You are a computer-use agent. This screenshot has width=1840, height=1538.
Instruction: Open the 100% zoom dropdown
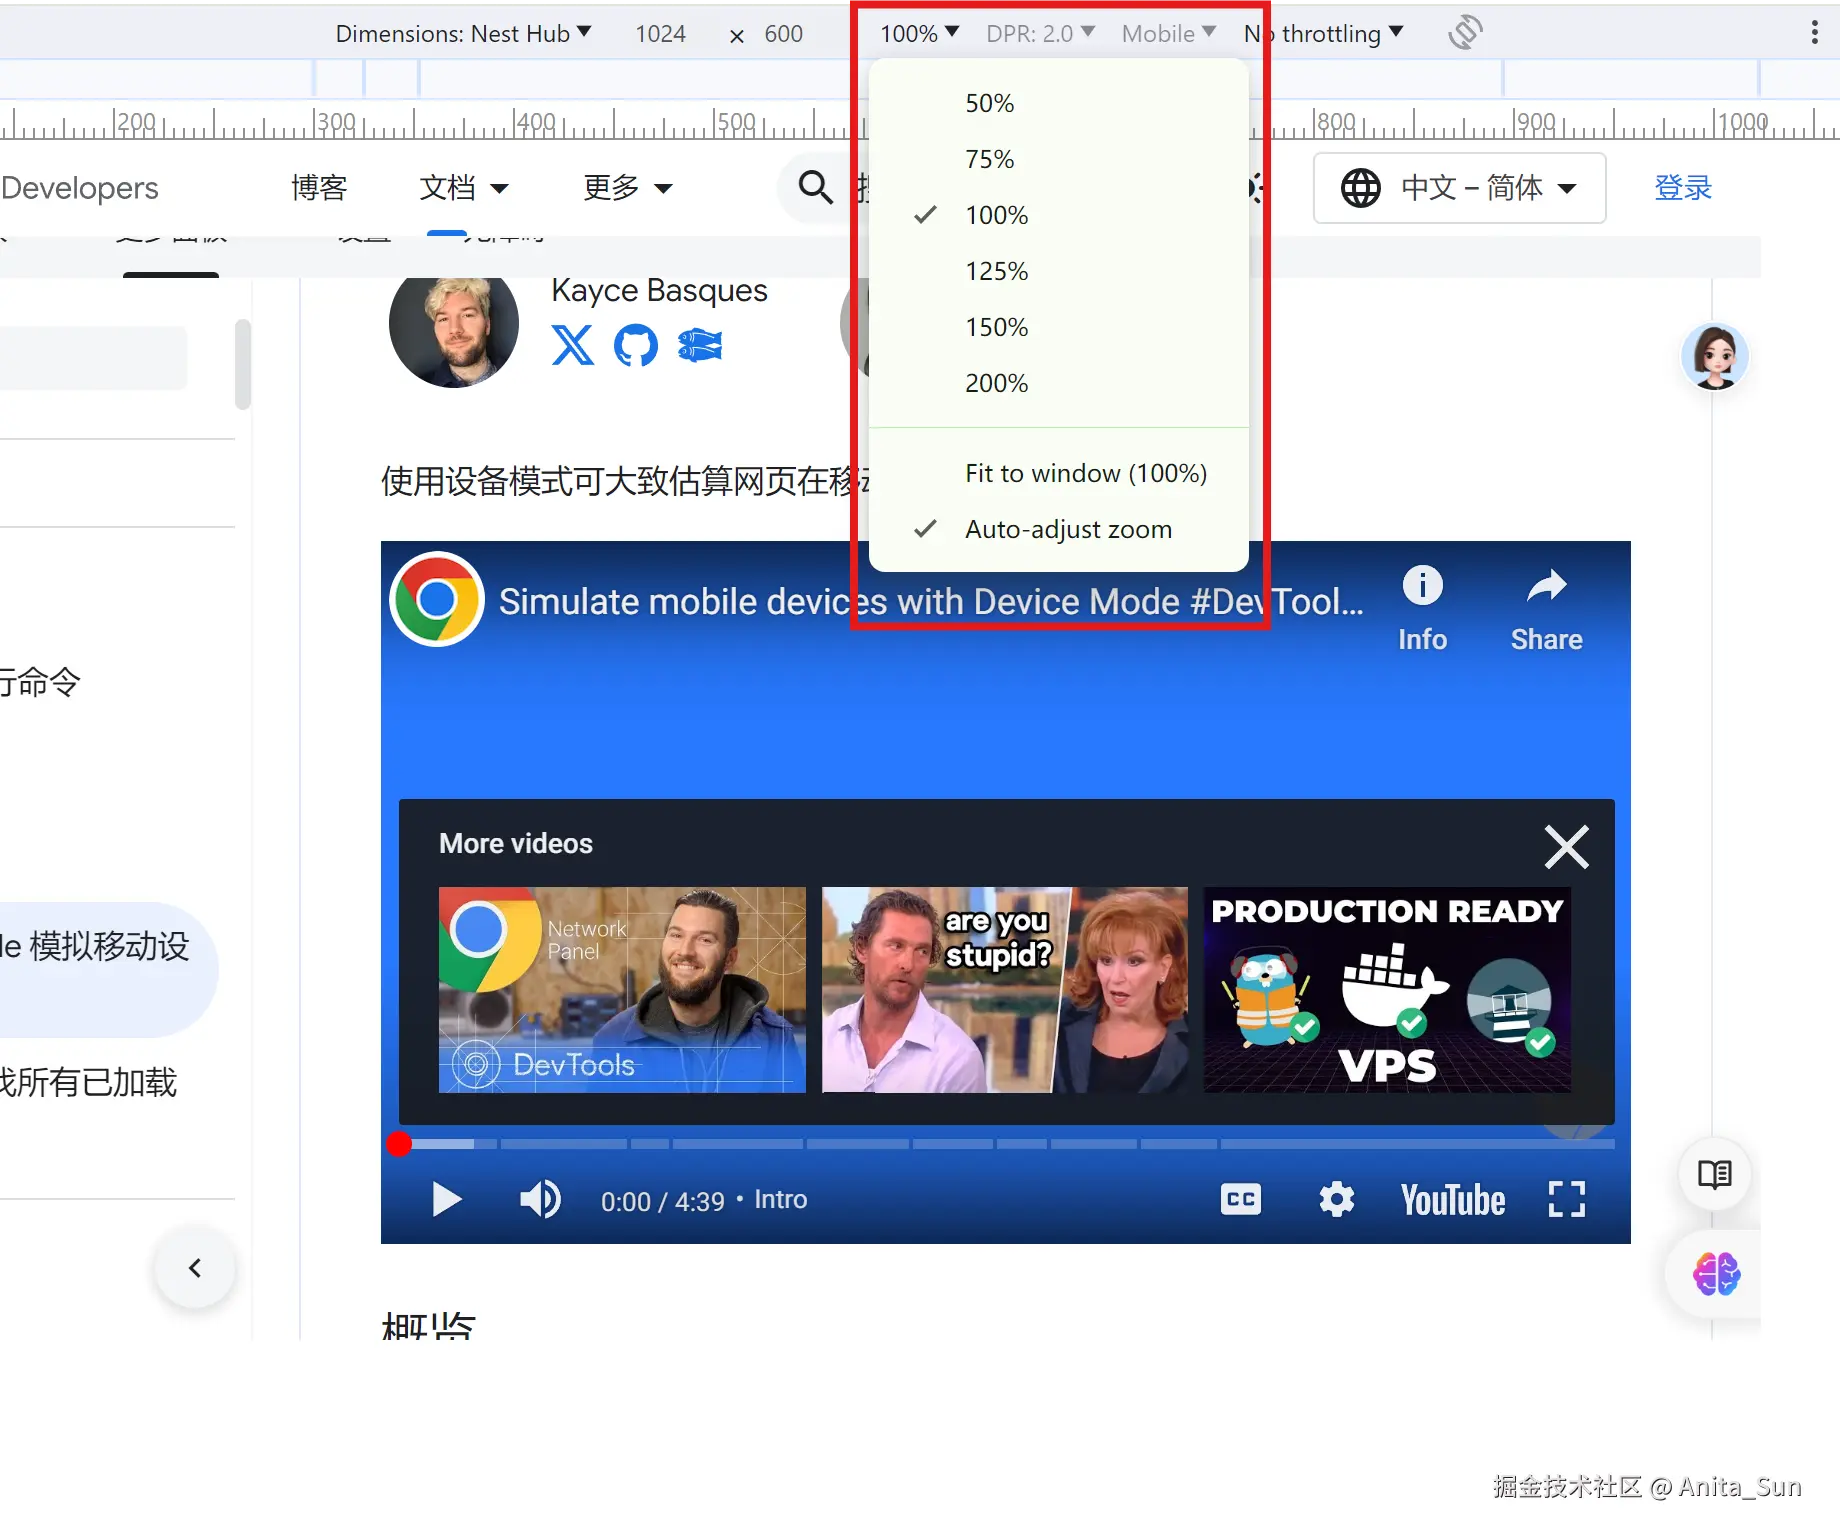[x=919, y=33]
